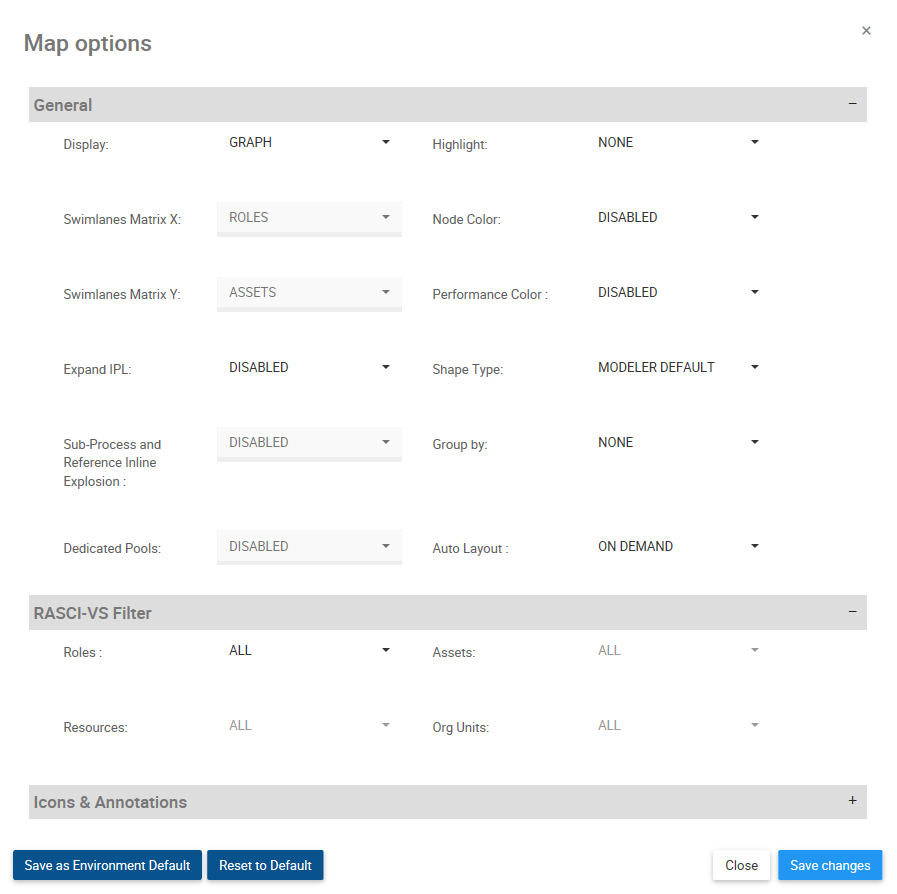Open the Shape Type dropdown

pos(678,368)
